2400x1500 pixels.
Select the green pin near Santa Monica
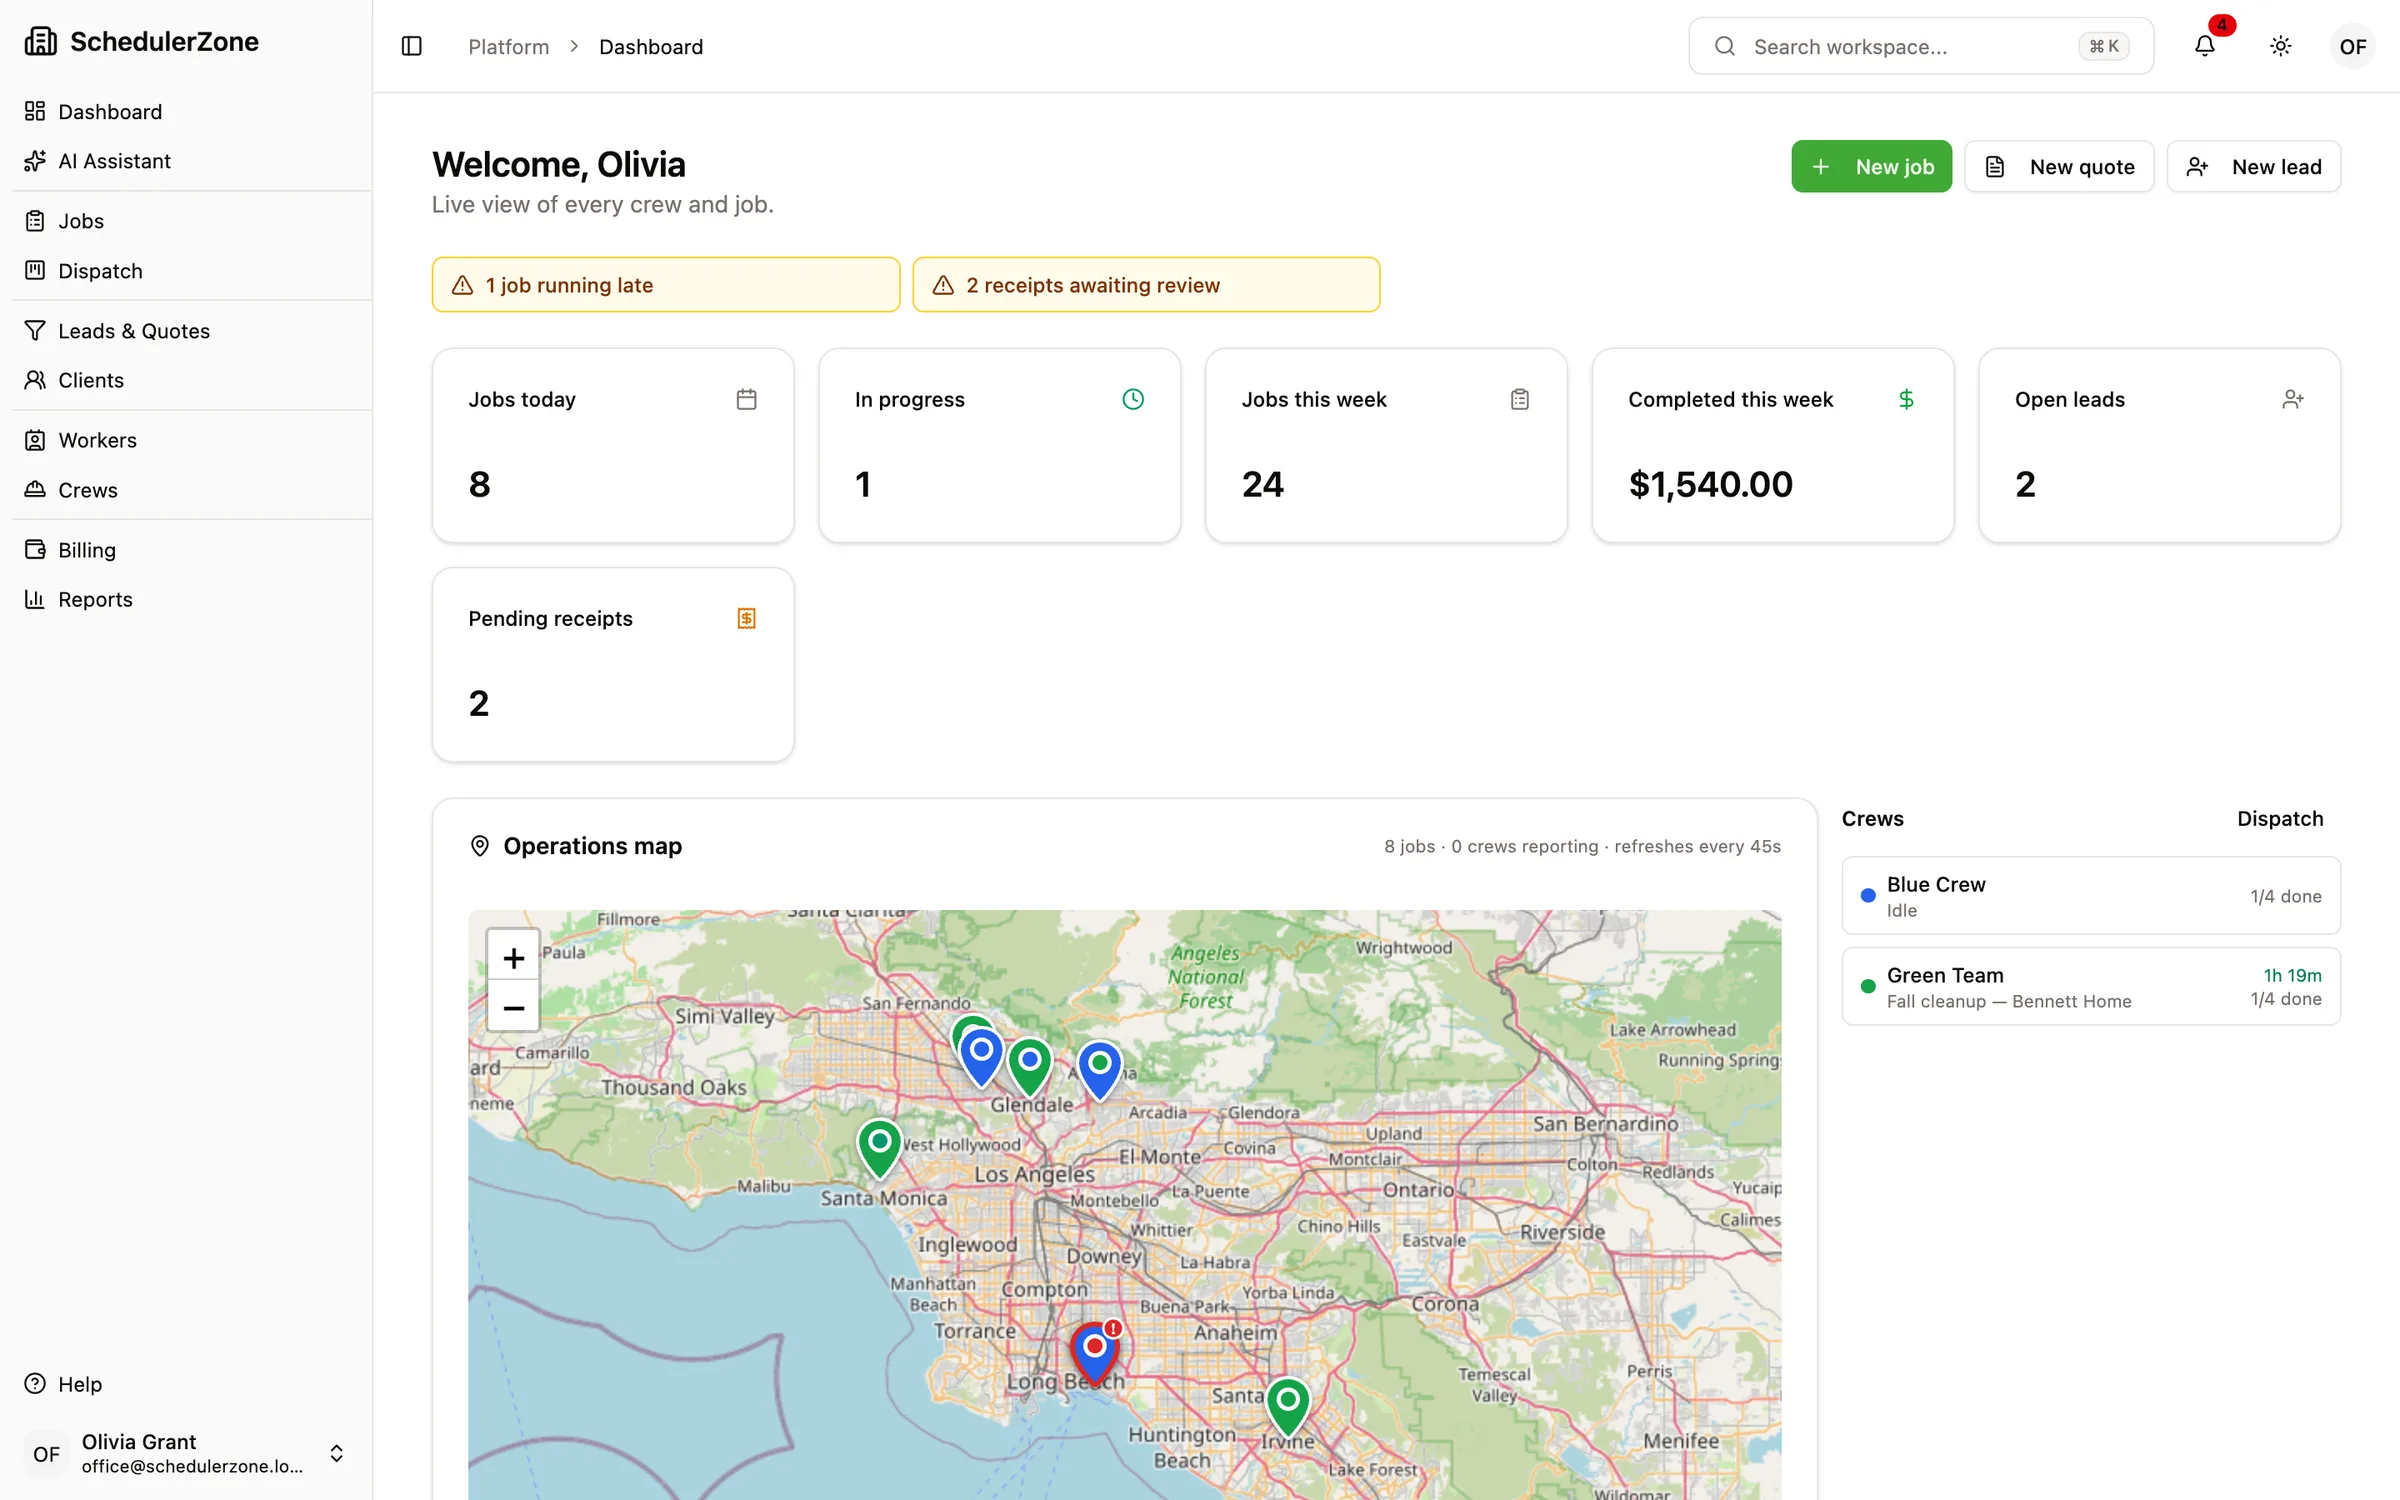point(880,1149)
